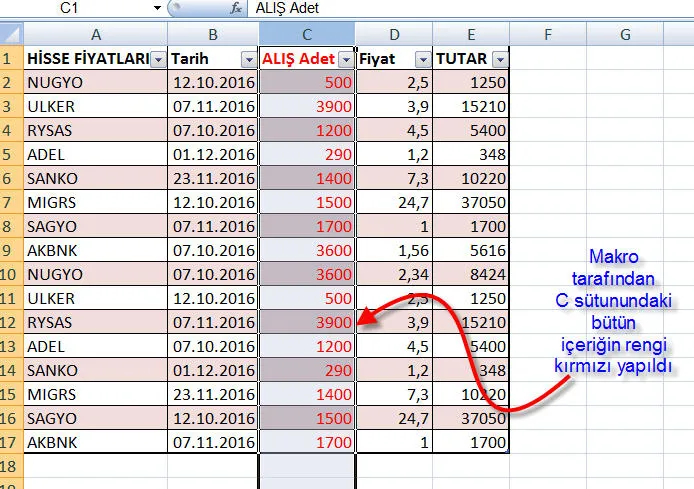Click the Select All corner button
Image resolution: width=694 pixels, height=489 pixels.
pos(11,34)
